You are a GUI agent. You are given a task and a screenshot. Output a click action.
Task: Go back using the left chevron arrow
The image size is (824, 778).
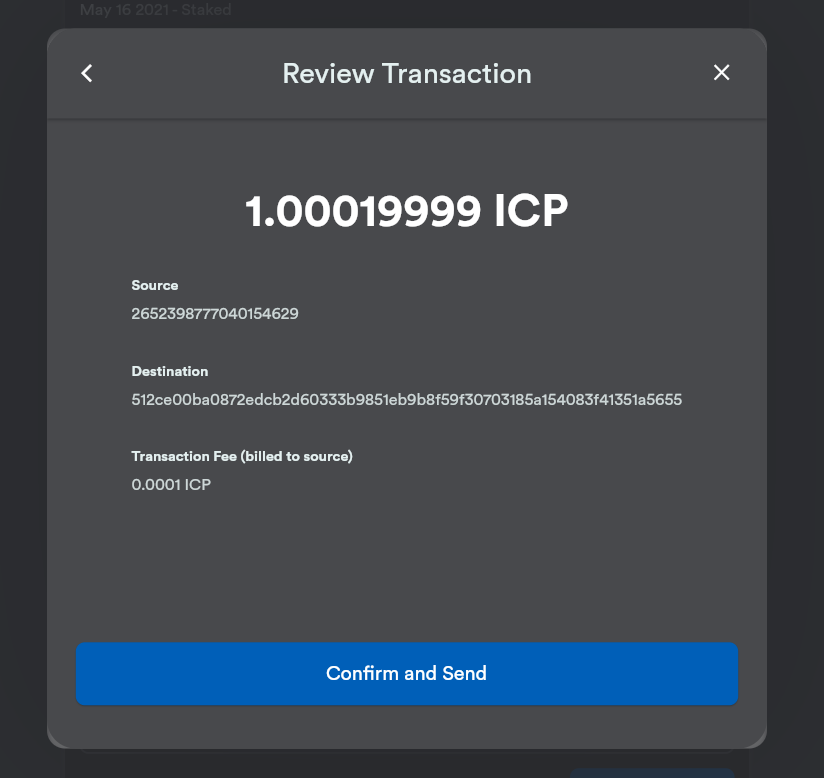click(x=87, y=73)
